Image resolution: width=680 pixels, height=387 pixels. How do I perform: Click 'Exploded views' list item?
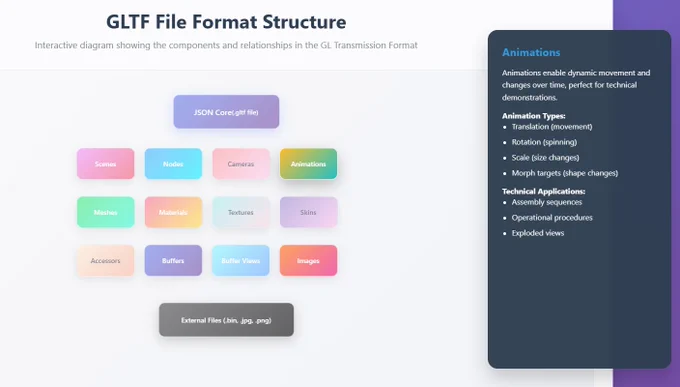click(537, 233)
